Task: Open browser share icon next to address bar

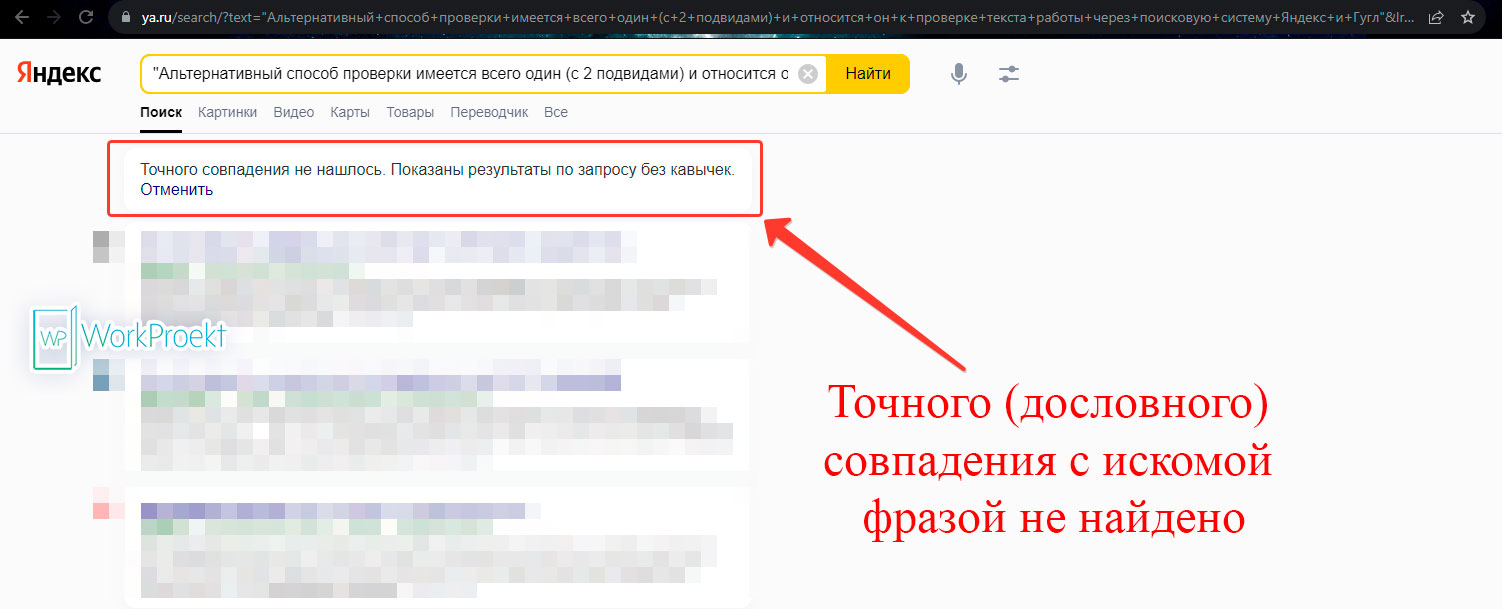Action: [1437, 17]
